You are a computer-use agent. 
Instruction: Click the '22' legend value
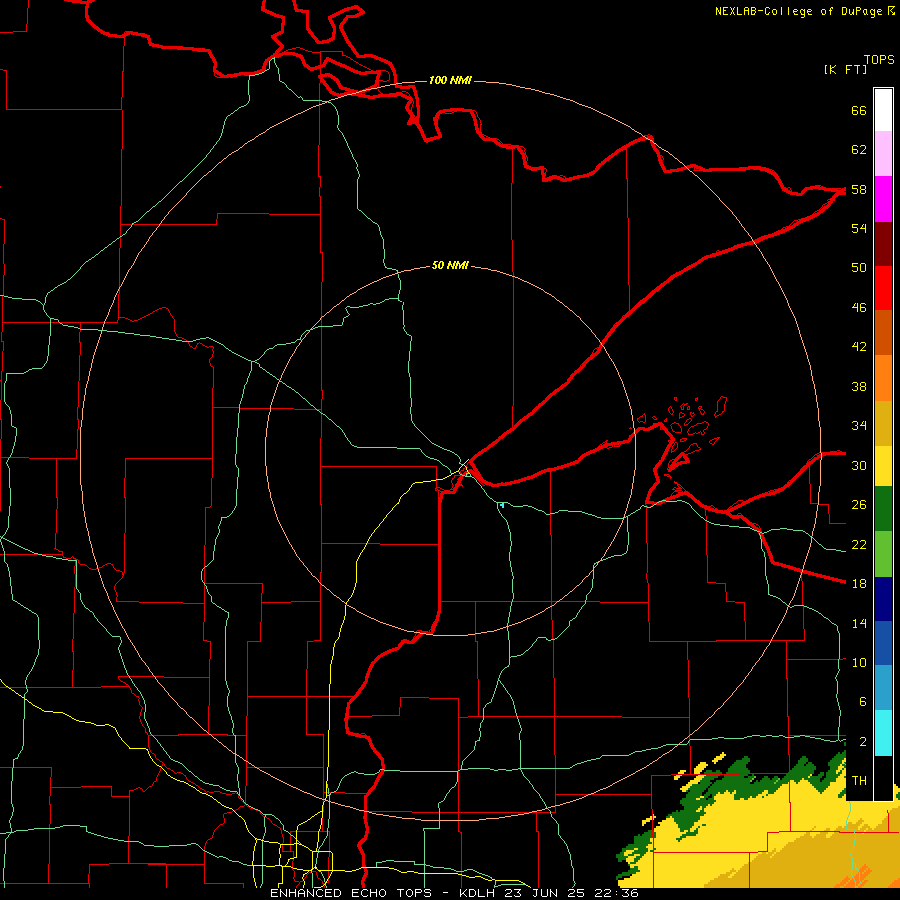pos(859,544)
